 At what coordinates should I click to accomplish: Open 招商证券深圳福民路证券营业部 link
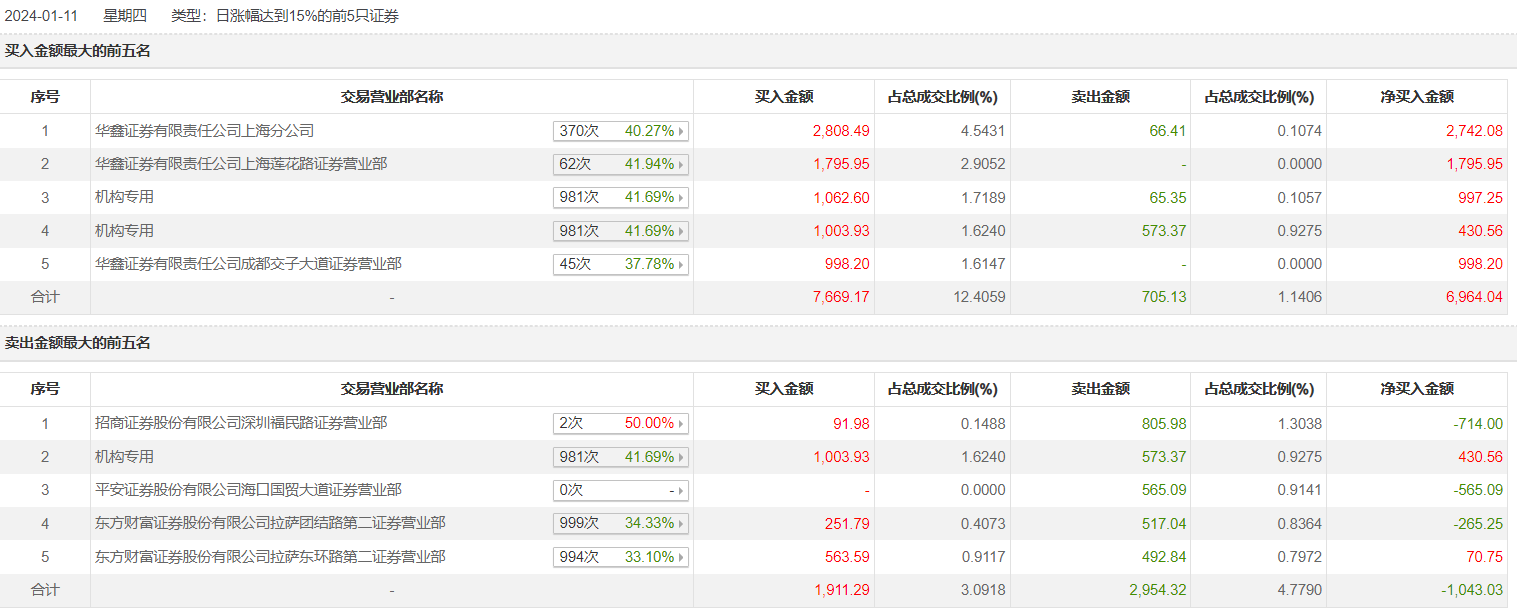point(241,423)
